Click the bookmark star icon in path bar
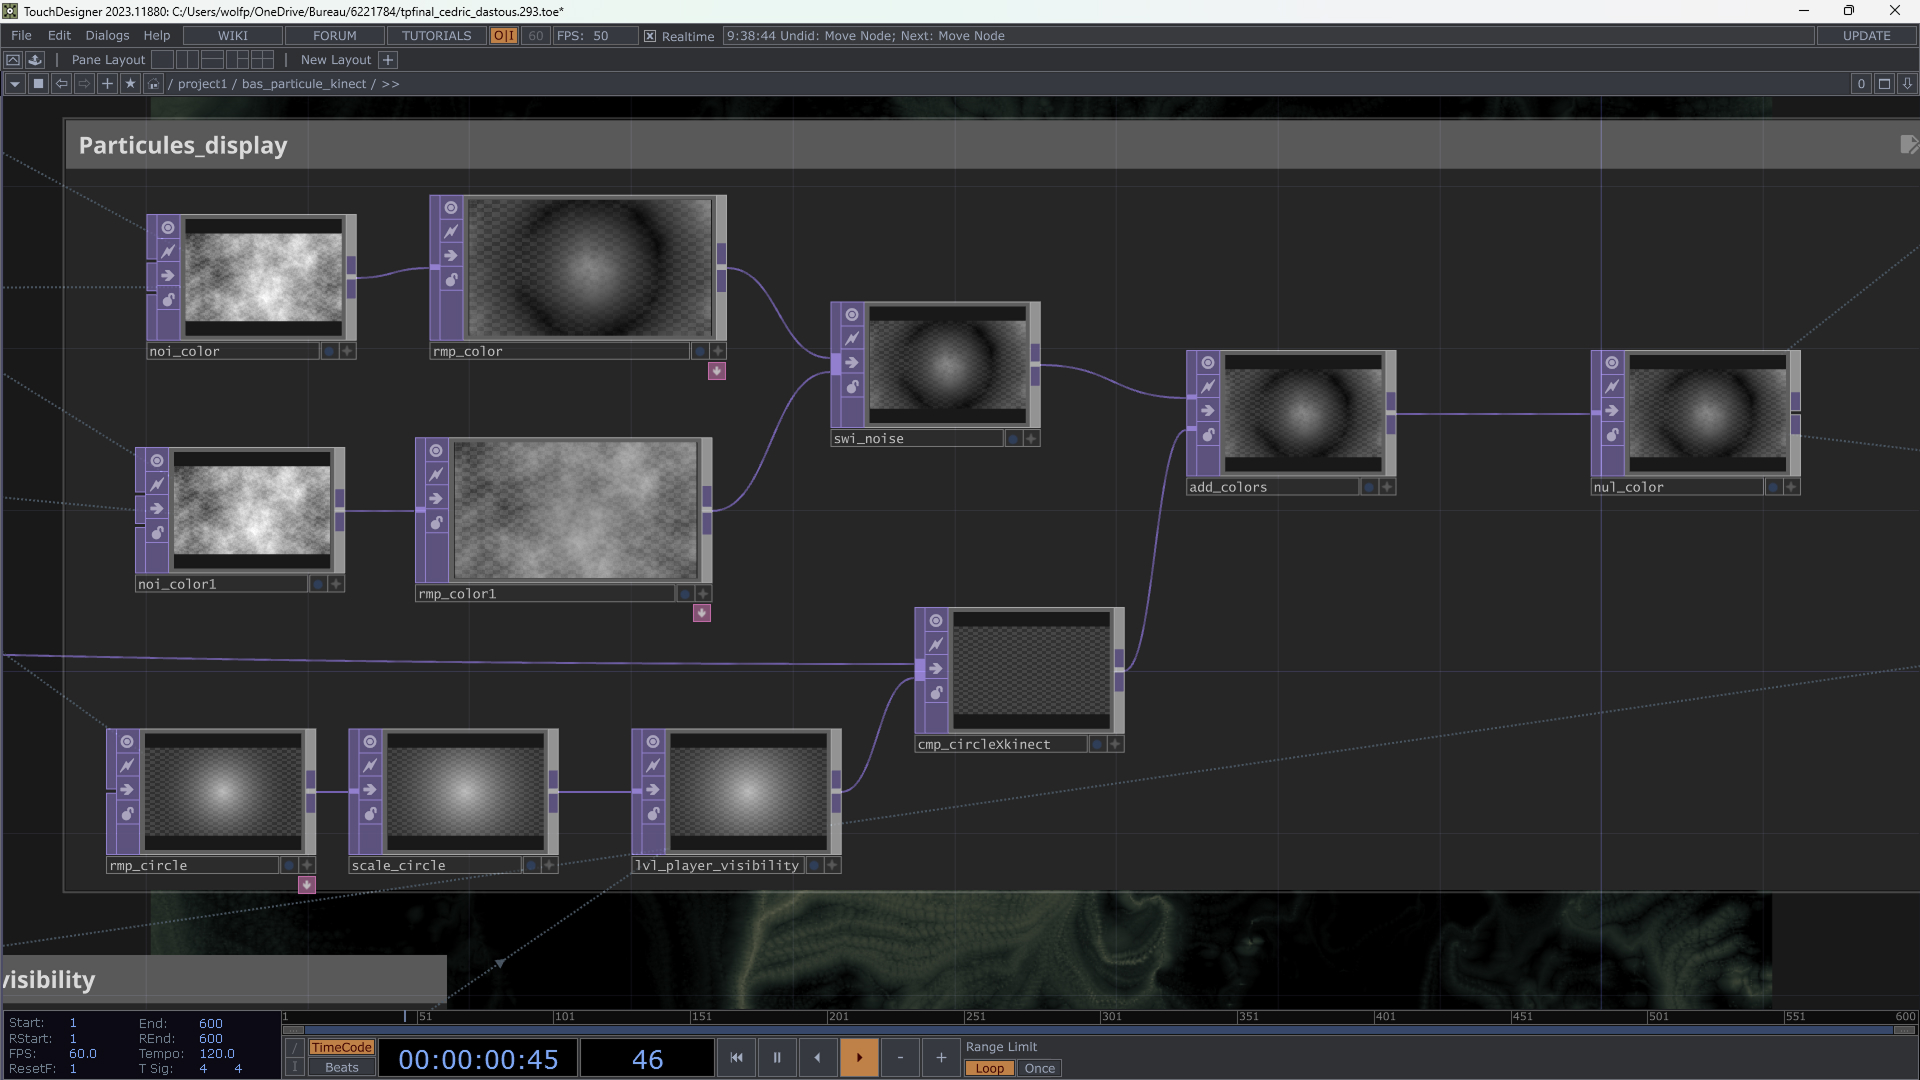This screenshot has width=1920, height=1080. point(130,84)
